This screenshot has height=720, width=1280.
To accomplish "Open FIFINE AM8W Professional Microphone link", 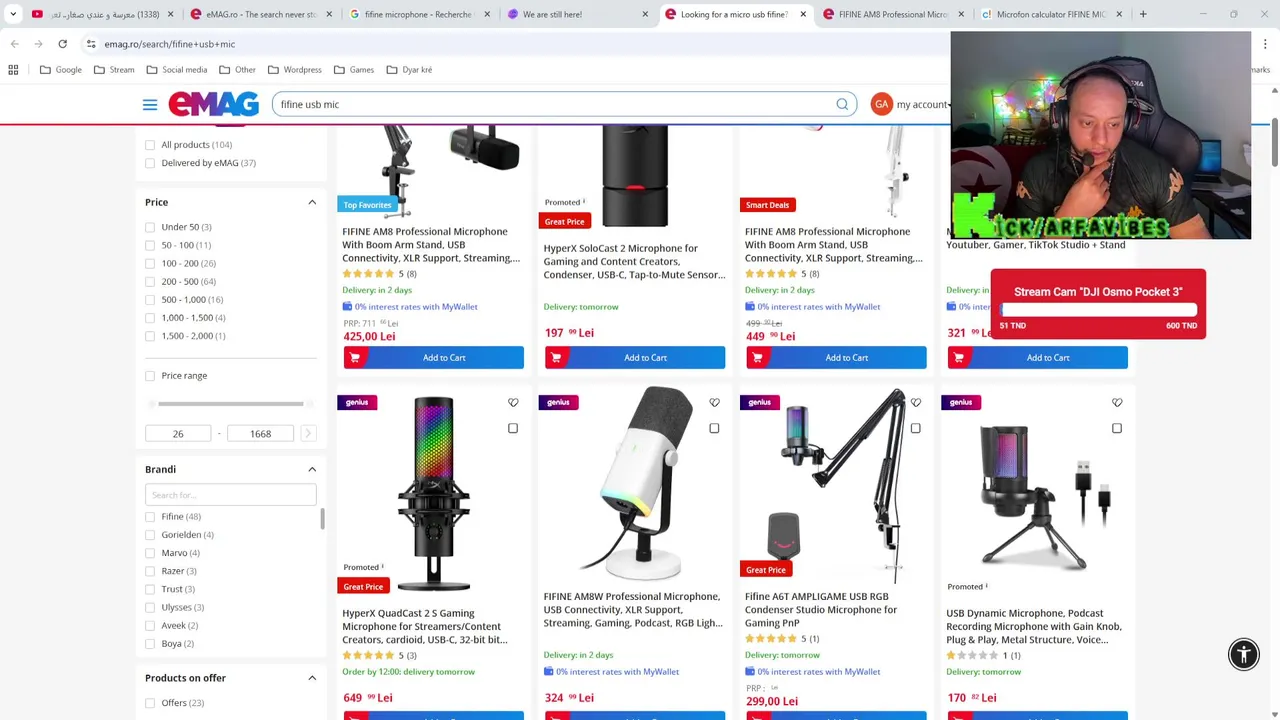I will (x=633, y=609).
